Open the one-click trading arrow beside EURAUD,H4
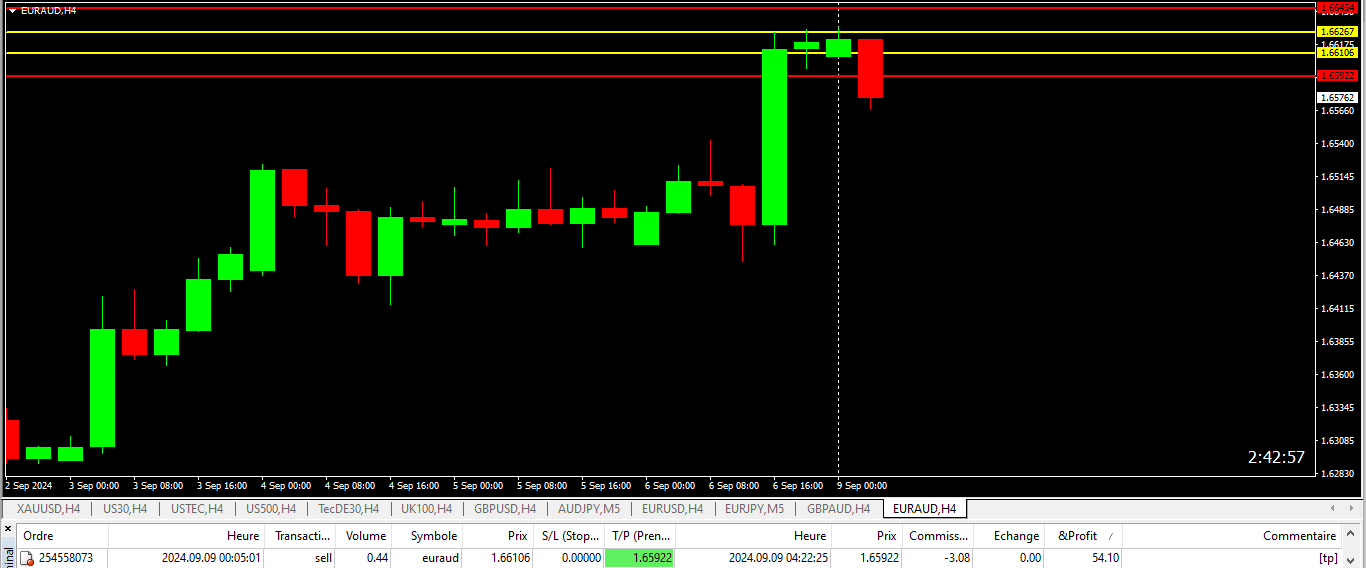Viewport: 1366px width, 568px height. click(x=12, y=10)
